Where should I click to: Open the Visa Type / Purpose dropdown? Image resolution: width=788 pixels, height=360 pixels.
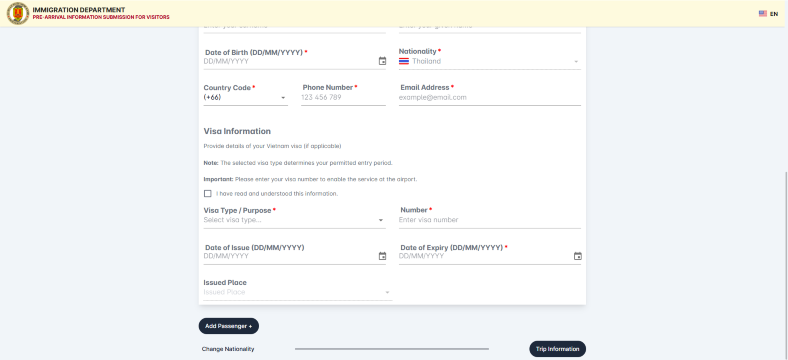pyautogui.click(x=294, y=220)
